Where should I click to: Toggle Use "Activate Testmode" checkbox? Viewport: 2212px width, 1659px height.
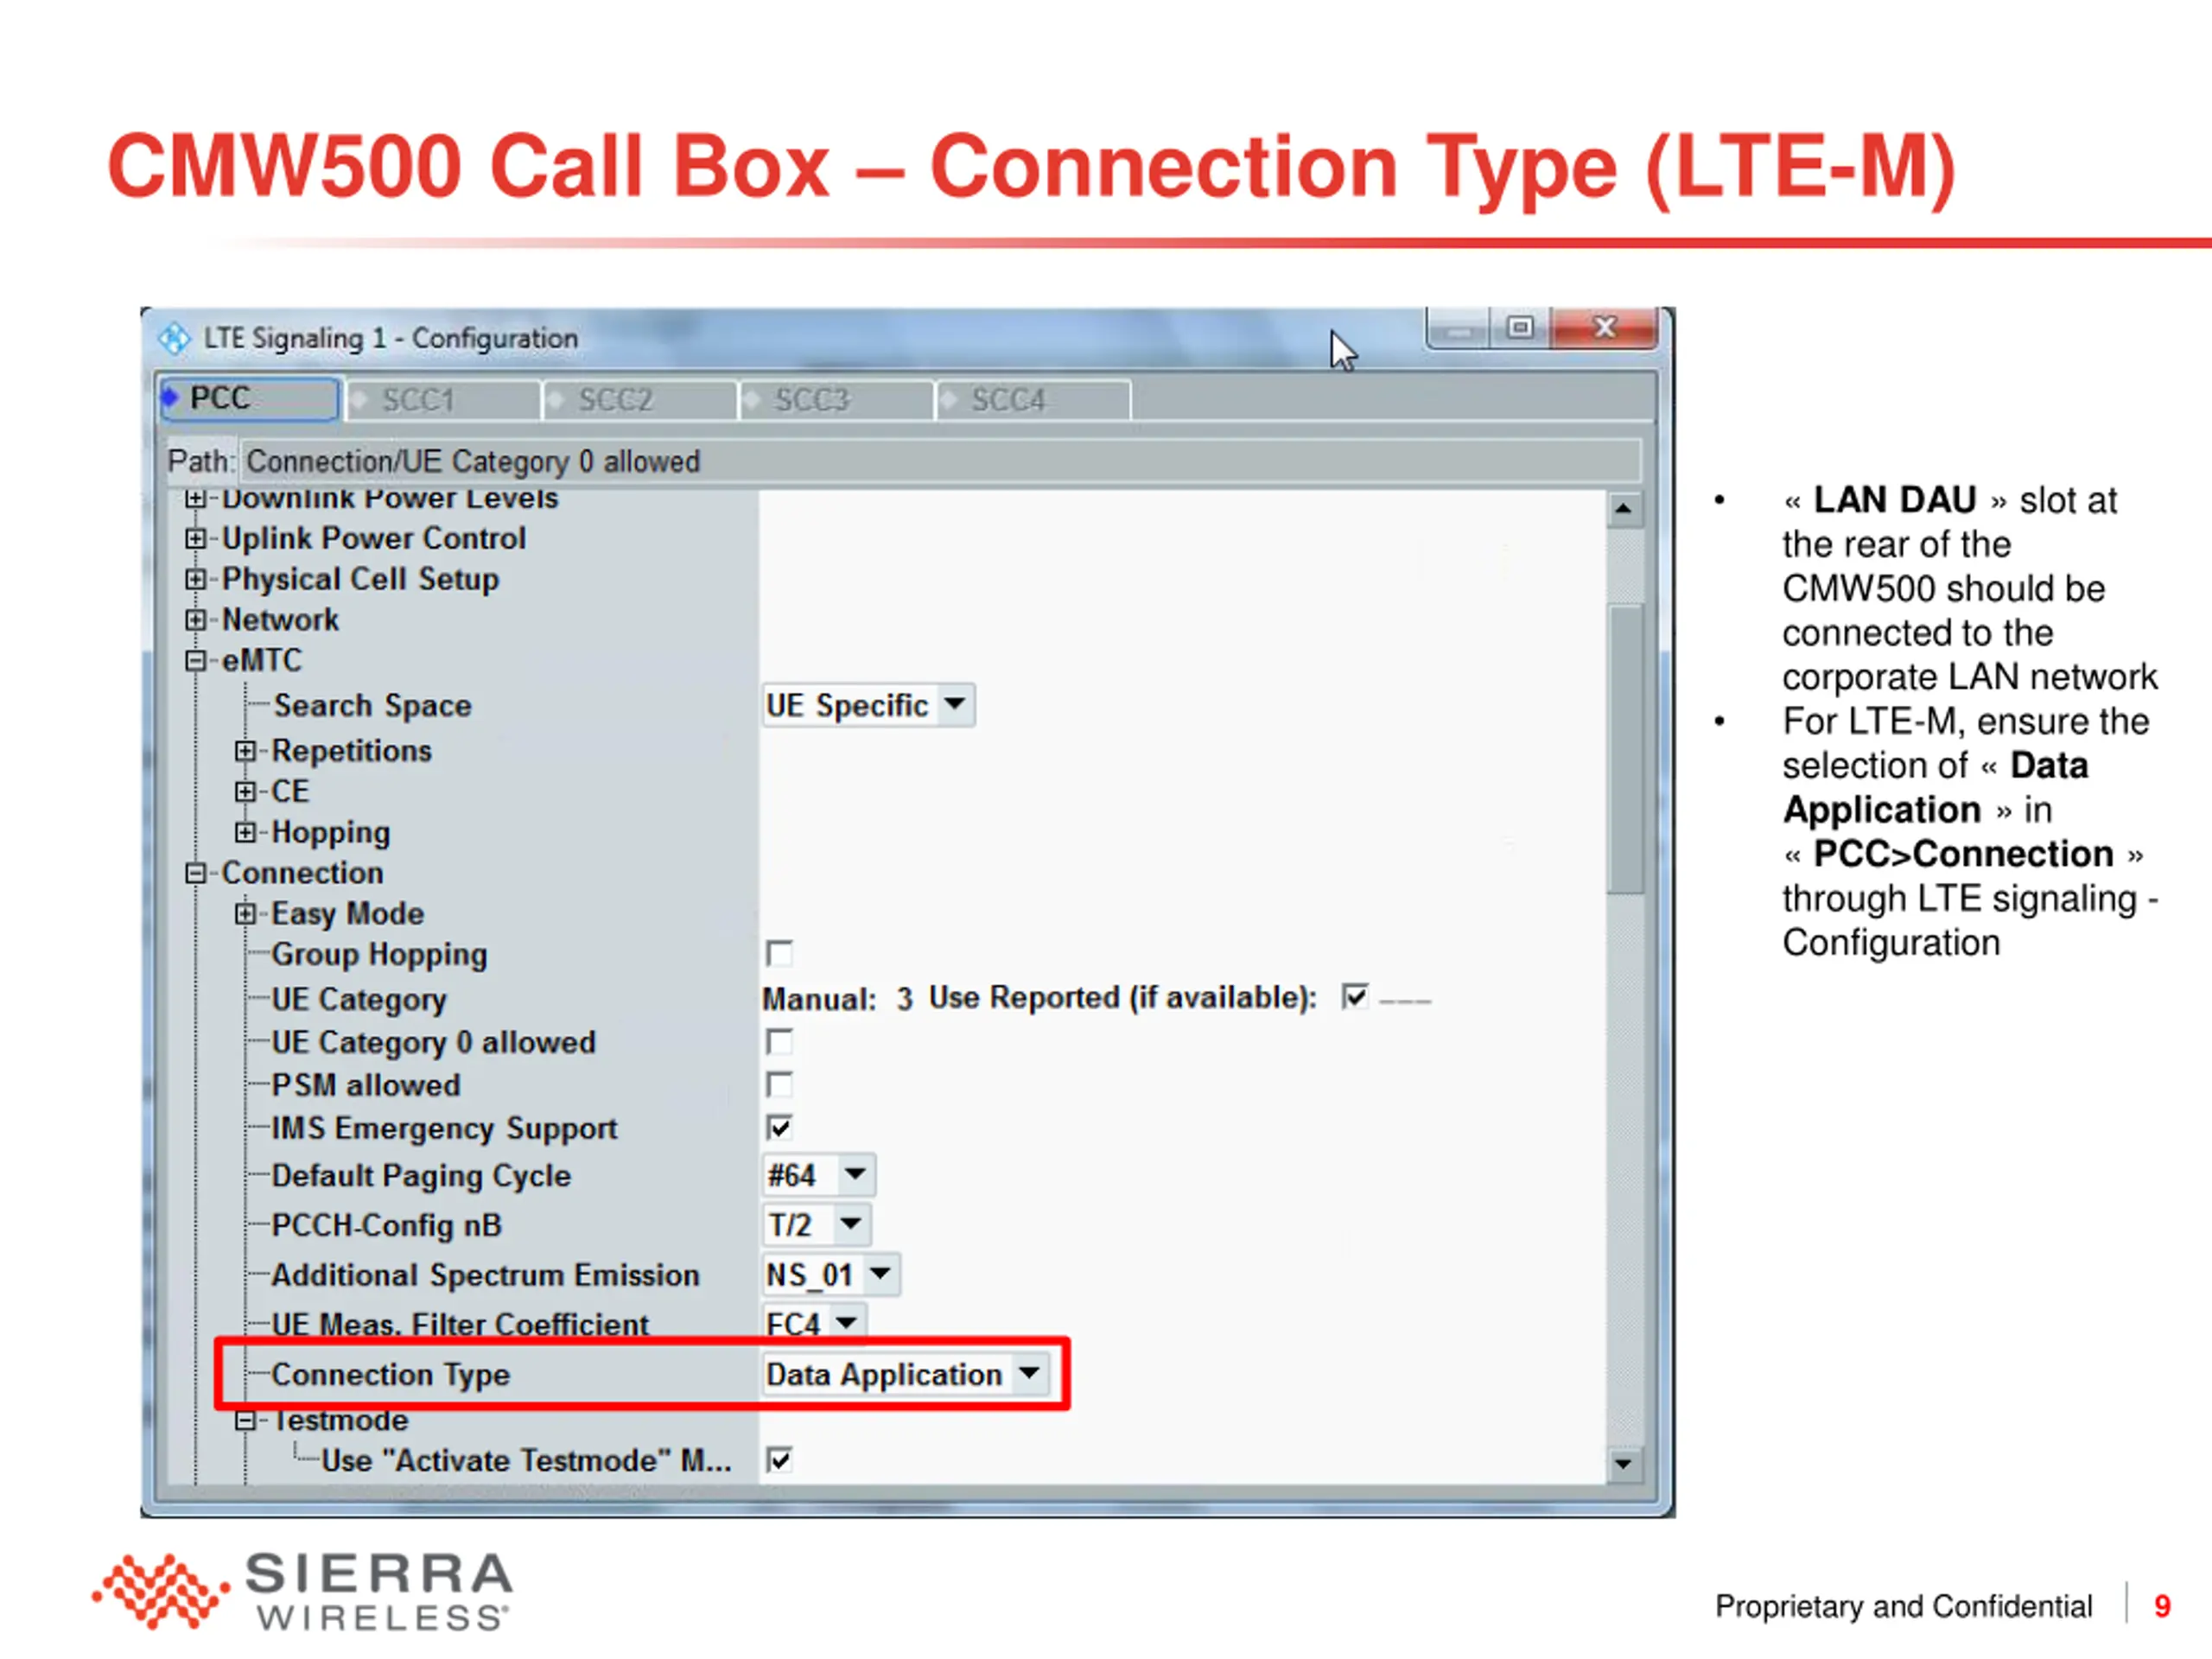click(779, 1460)
